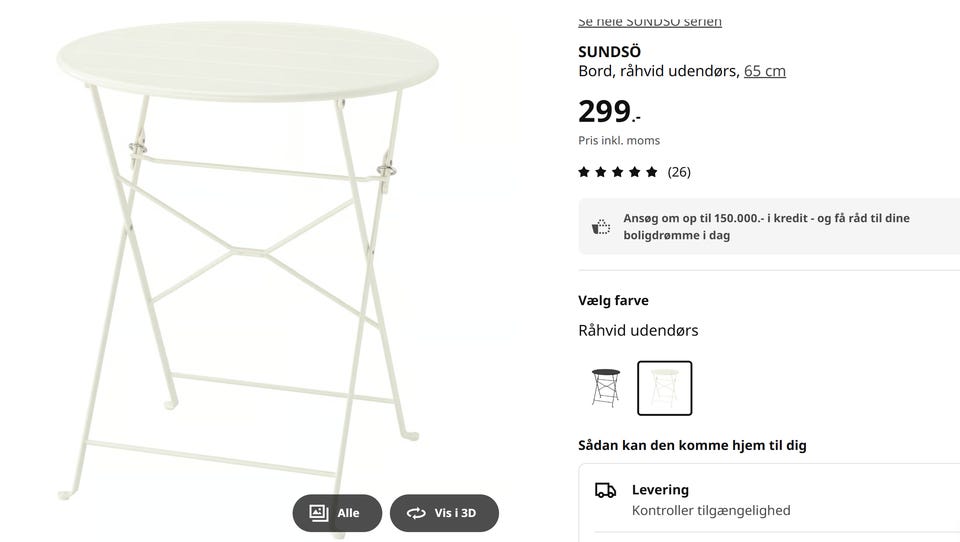
Task: Select the black table color option
Action: [605, 387]
